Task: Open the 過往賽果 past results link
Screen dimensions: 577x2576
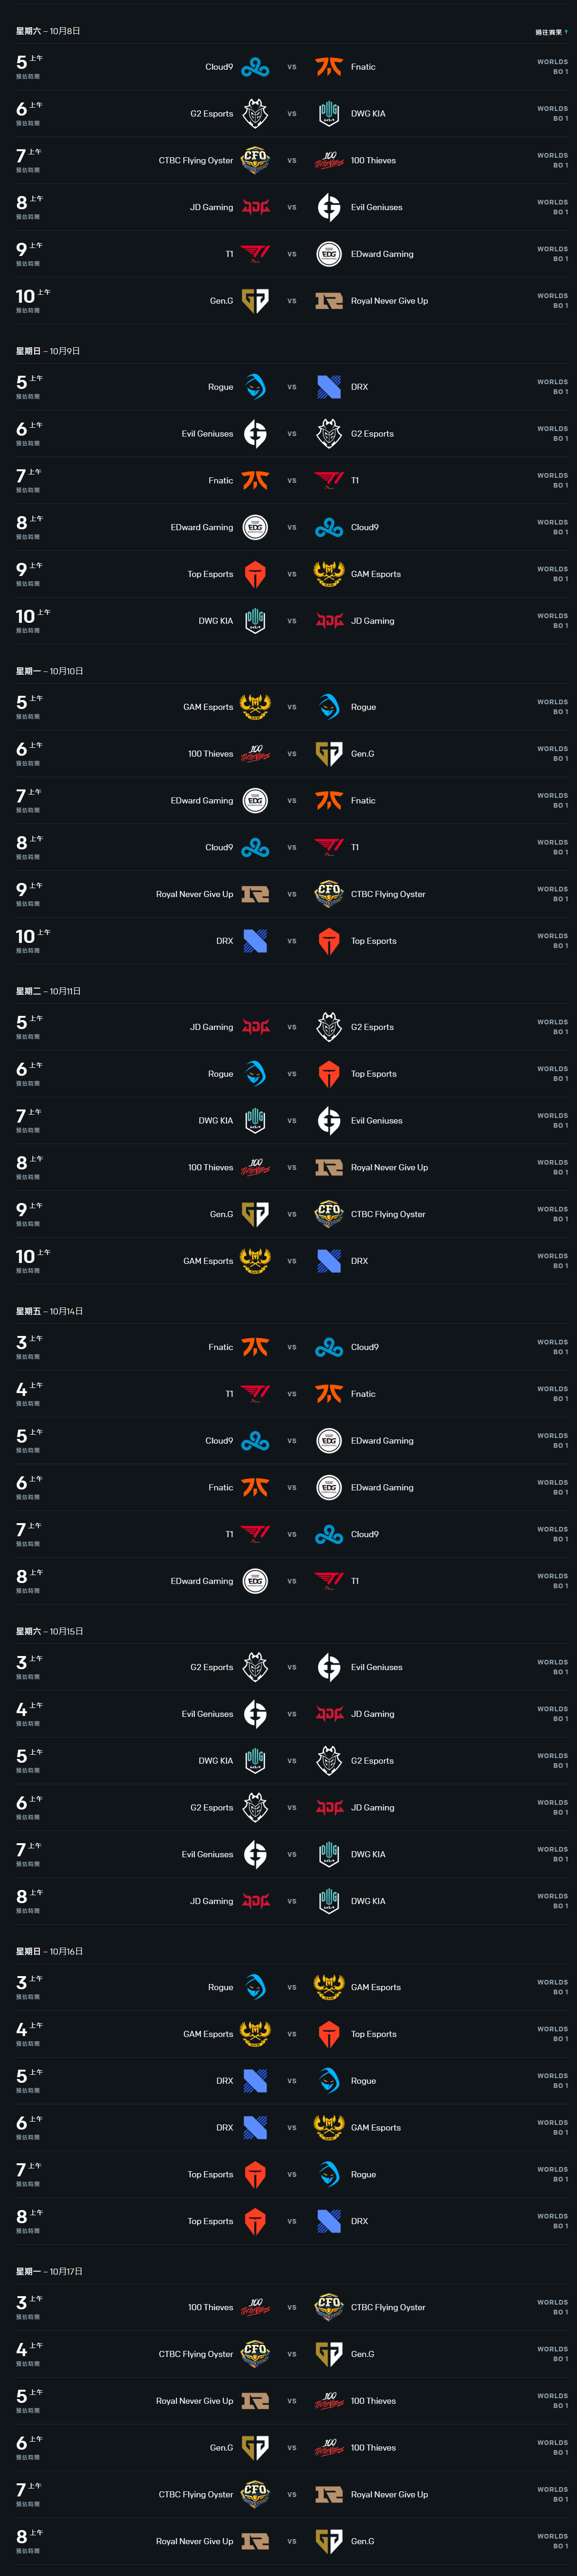Action: pyautogui.click(x=550, y=32)
